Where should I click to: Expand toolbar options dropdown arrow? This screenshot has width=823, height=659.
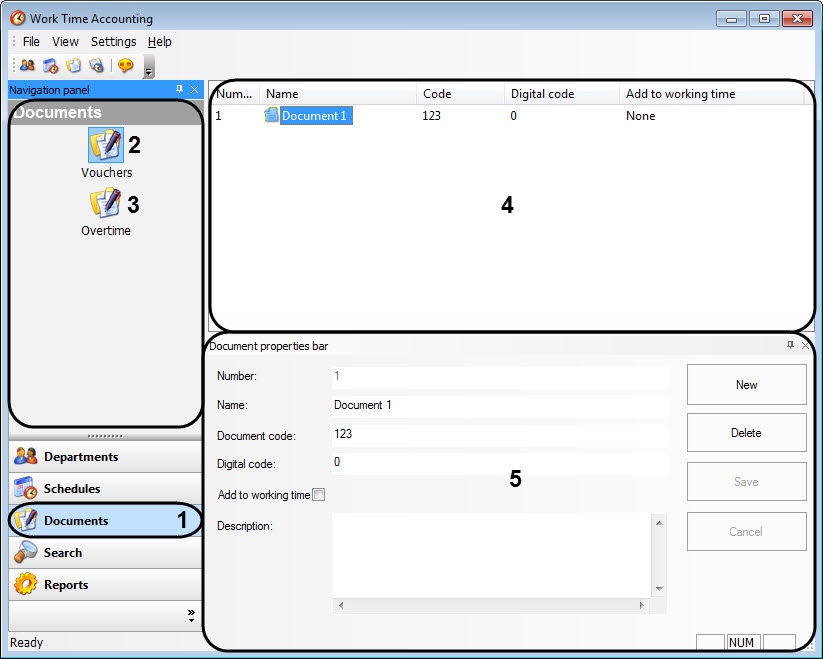pyautogui.click(x=149, y=70)
